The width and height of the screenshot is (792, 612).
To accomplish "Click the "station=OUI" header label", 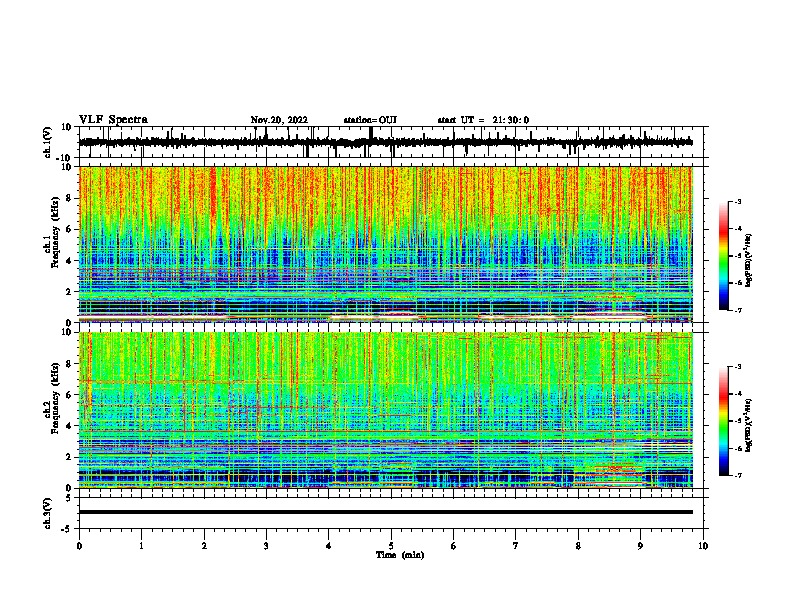I will click(370, 120).
